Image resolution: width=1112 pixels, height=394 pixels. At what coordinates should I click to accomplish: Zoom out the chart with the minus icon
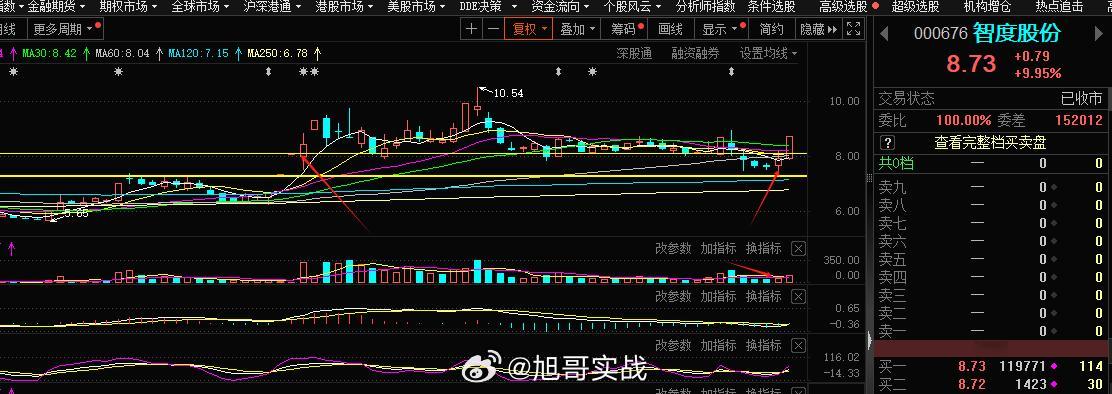pyautogui.click(x=494, y=29)
